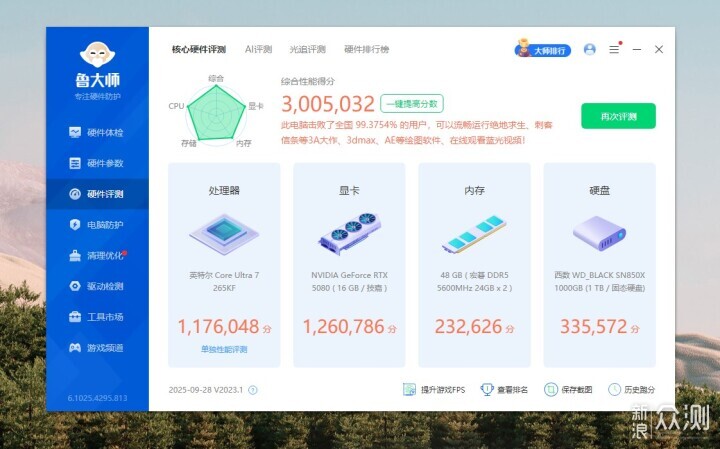The height and width of the screenshot is (449, 720).
Task: Open 清理优化 in the sidebar
Action: [x=97, y=256]
